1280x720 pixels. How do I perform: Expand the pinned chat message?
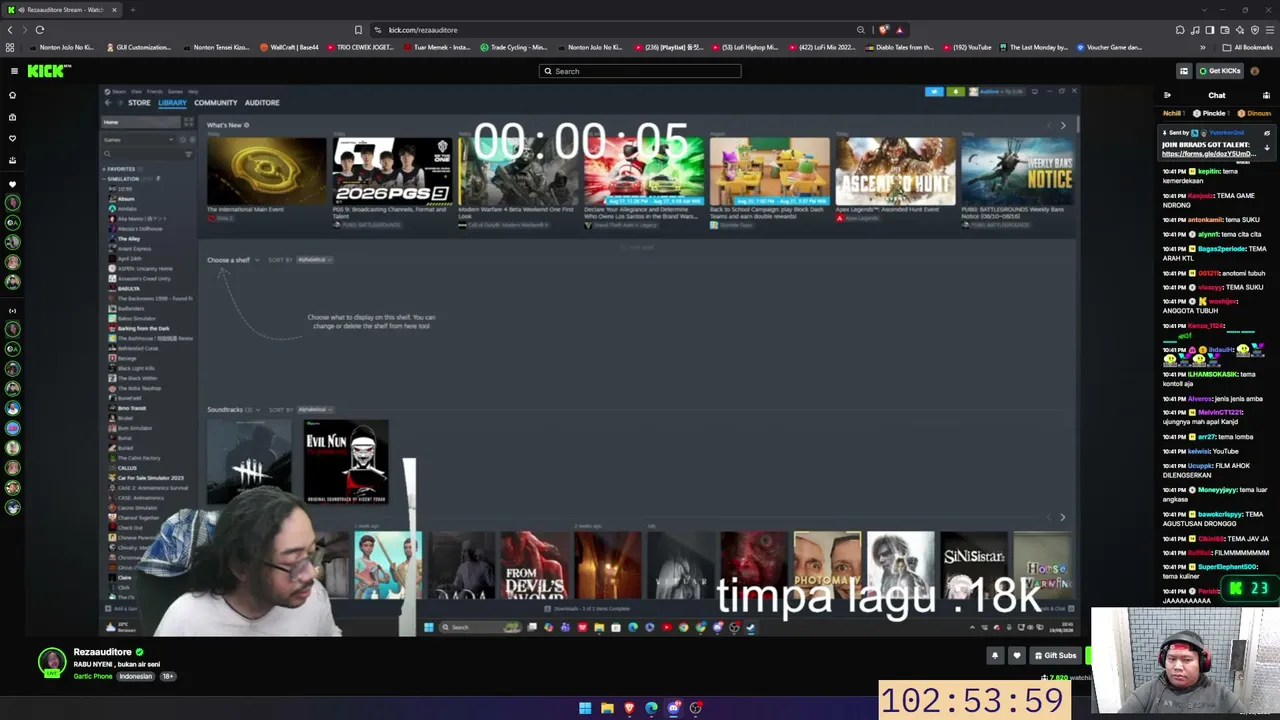[x=1267, y=148]
